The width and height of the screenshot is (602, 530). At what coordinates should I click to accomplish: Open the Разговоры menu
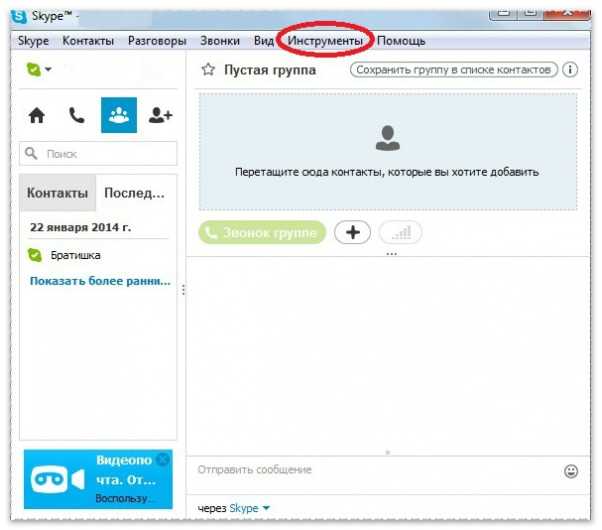157,41
